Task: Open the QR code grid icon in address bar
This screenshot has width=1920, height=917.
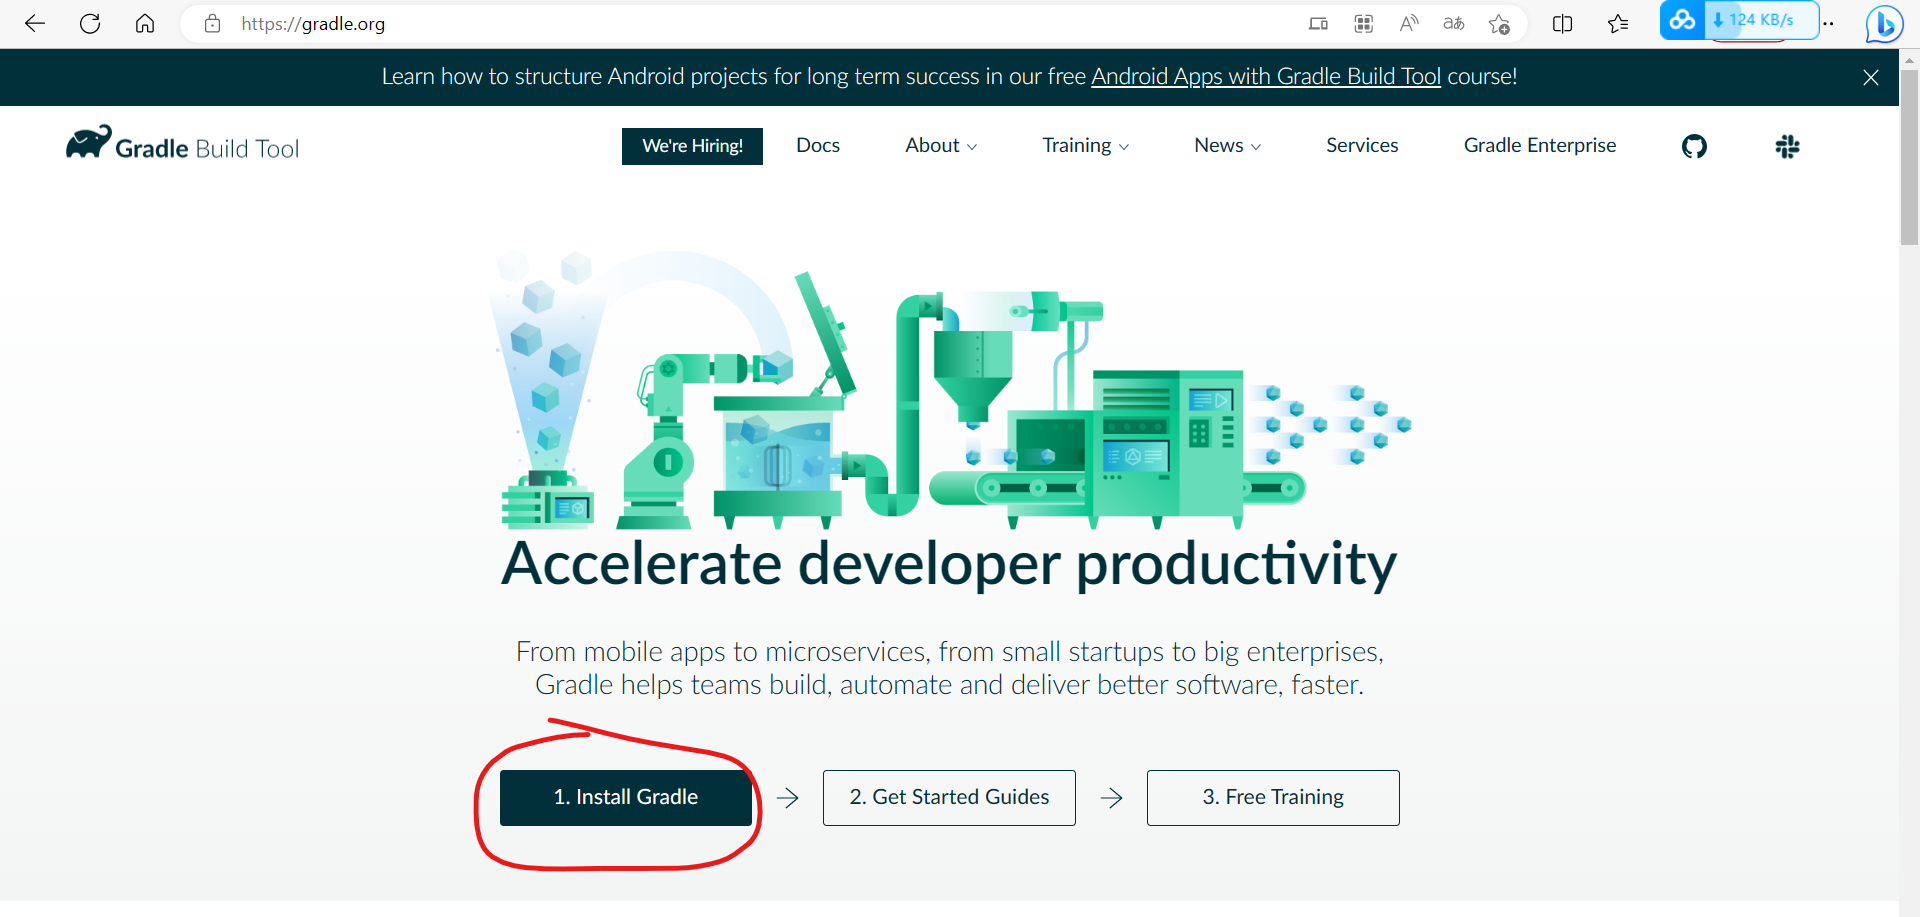Action: coord(1363,23)
